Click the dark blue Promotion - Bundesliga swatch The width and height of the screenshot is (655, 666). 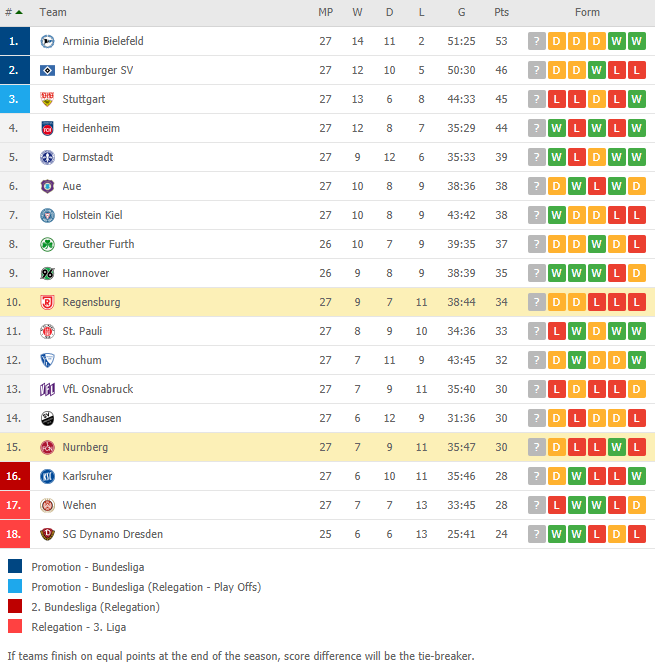15,567
